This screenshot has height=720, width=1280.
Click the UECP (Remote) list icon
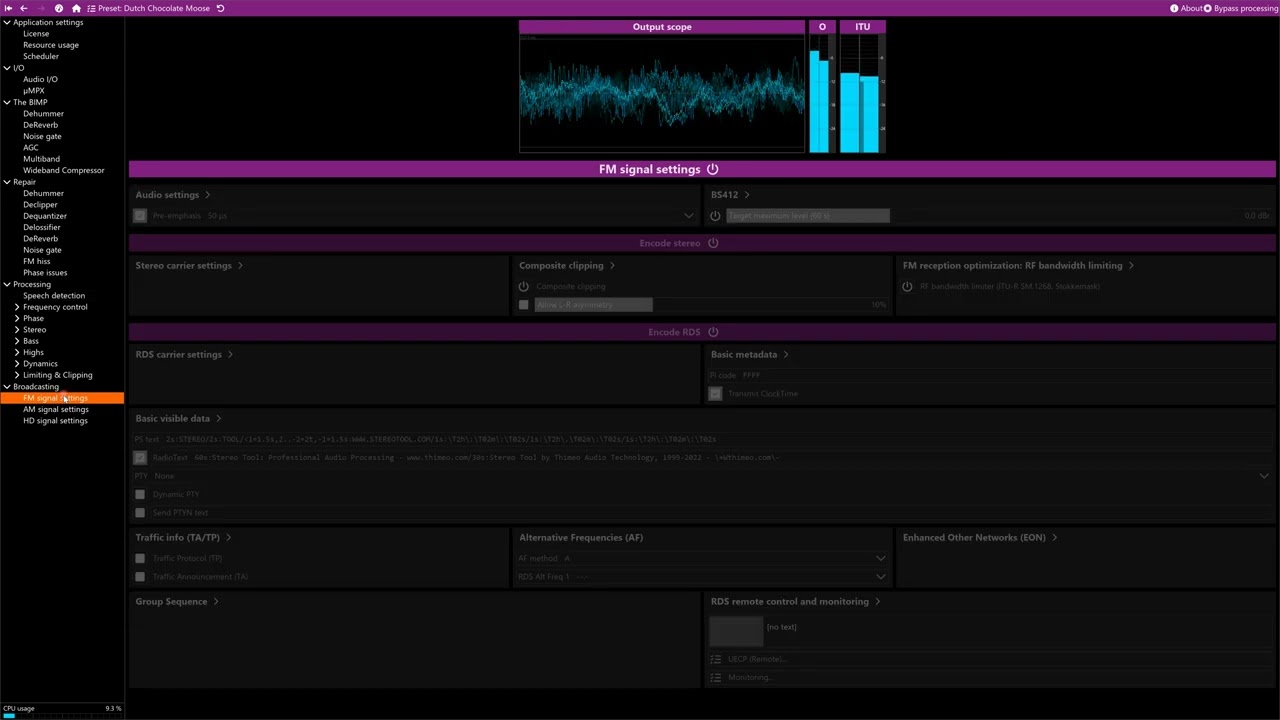[715, 659]
